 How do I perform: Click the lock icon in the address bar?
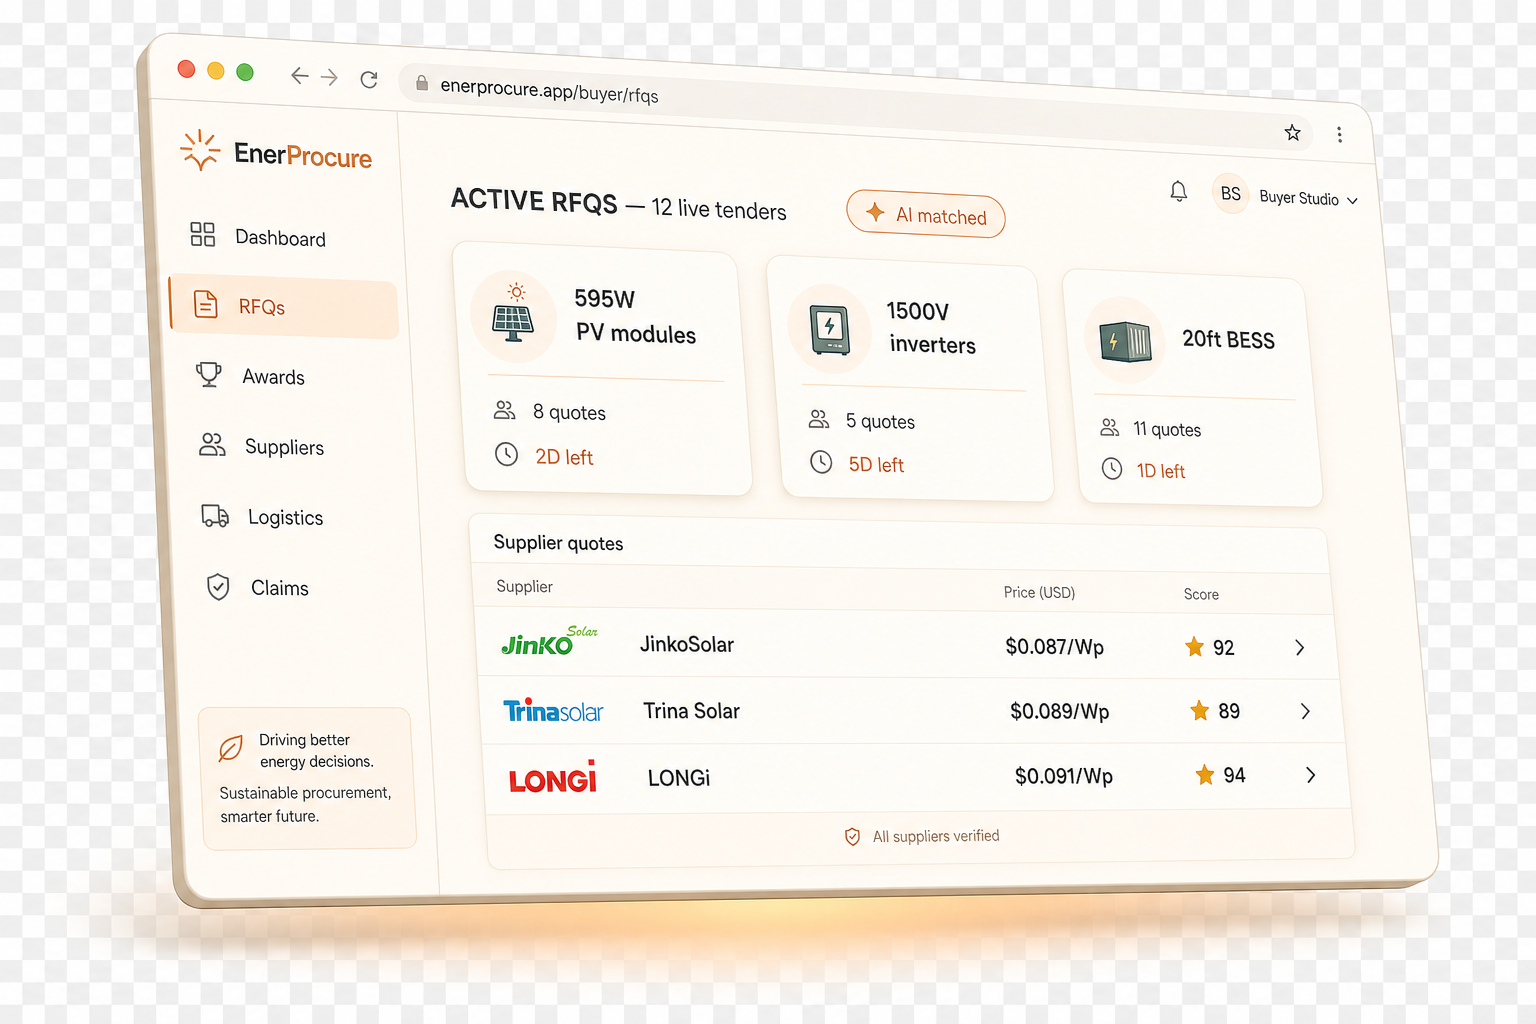422,83
